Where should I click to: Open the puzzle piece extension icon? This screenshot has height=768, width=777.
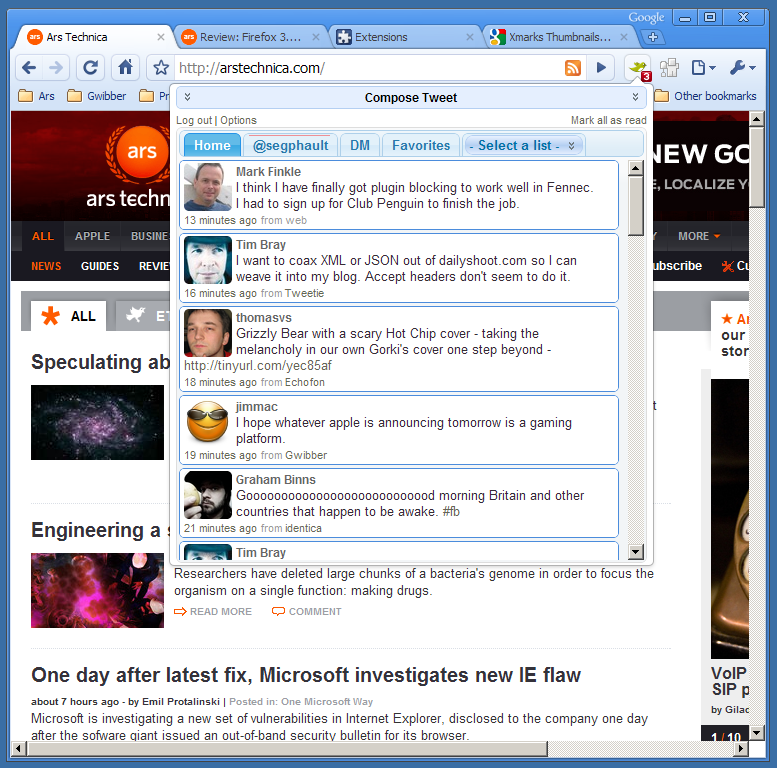coord(669,68)
